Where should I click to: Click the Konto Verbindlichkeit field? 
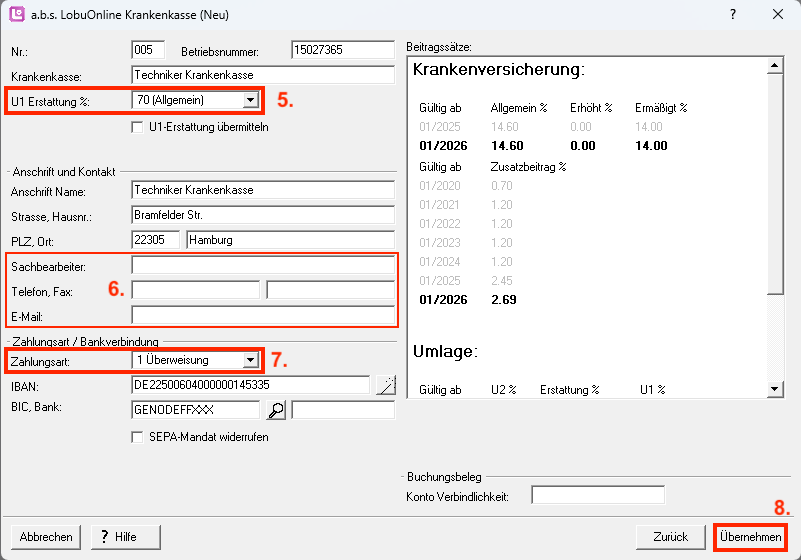[x=597, y=495]
